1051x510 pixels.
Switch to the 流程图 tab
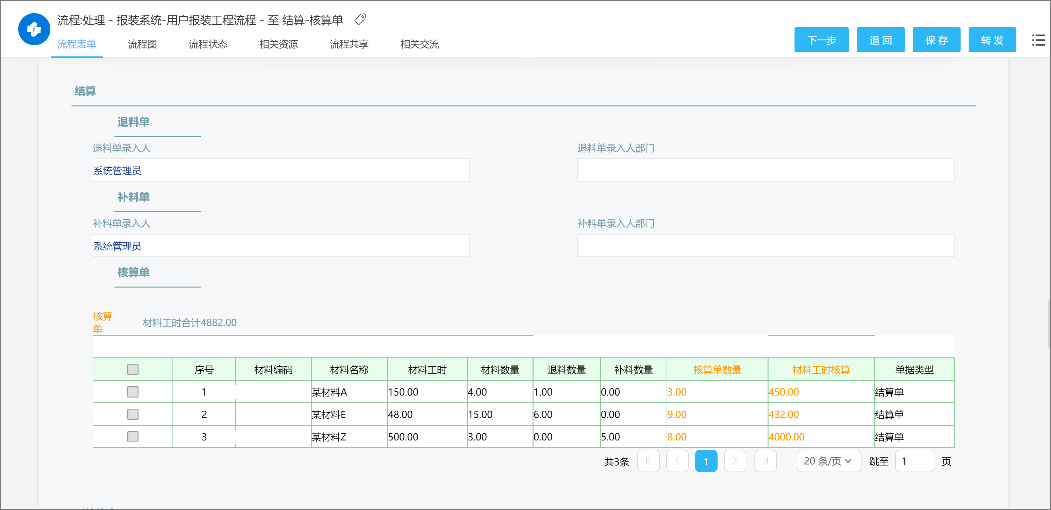point(143,44)
